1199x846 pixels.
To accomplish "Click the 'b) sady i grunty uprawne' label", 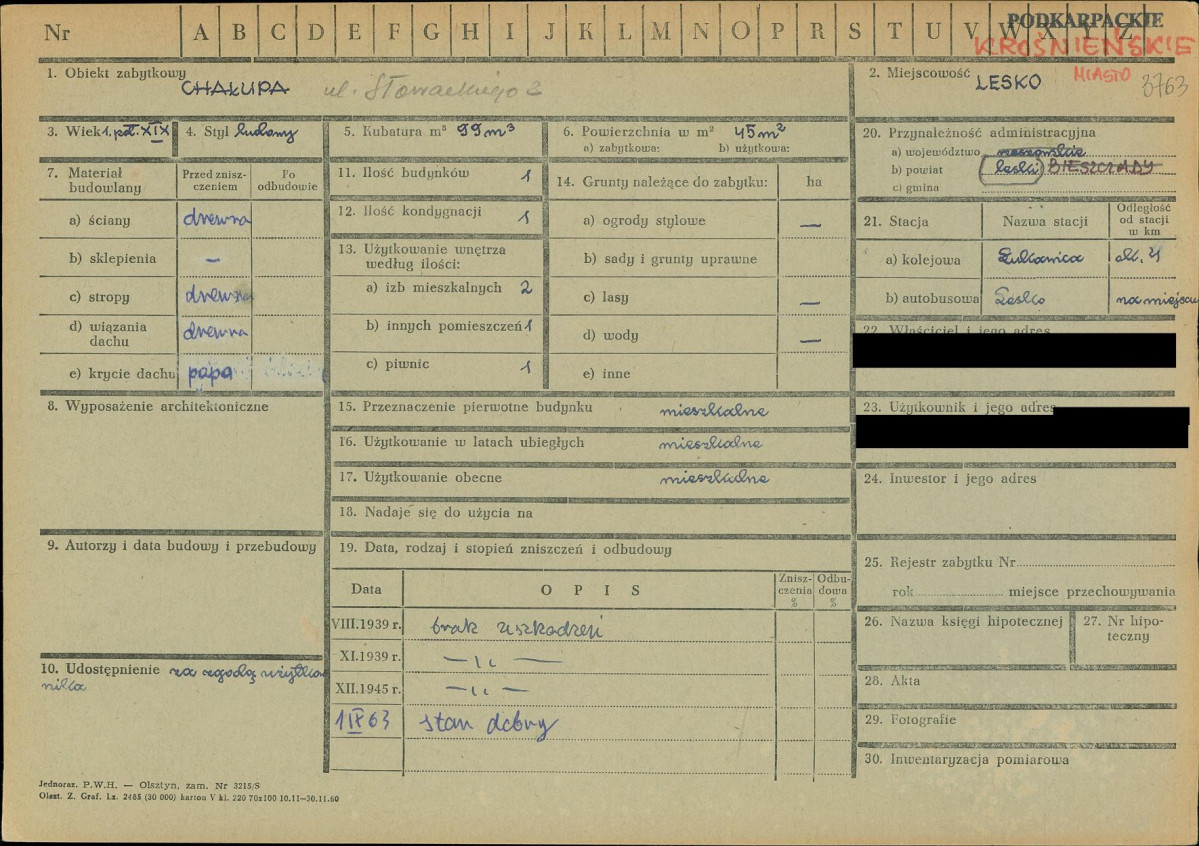I will click(x=670, y=259).
